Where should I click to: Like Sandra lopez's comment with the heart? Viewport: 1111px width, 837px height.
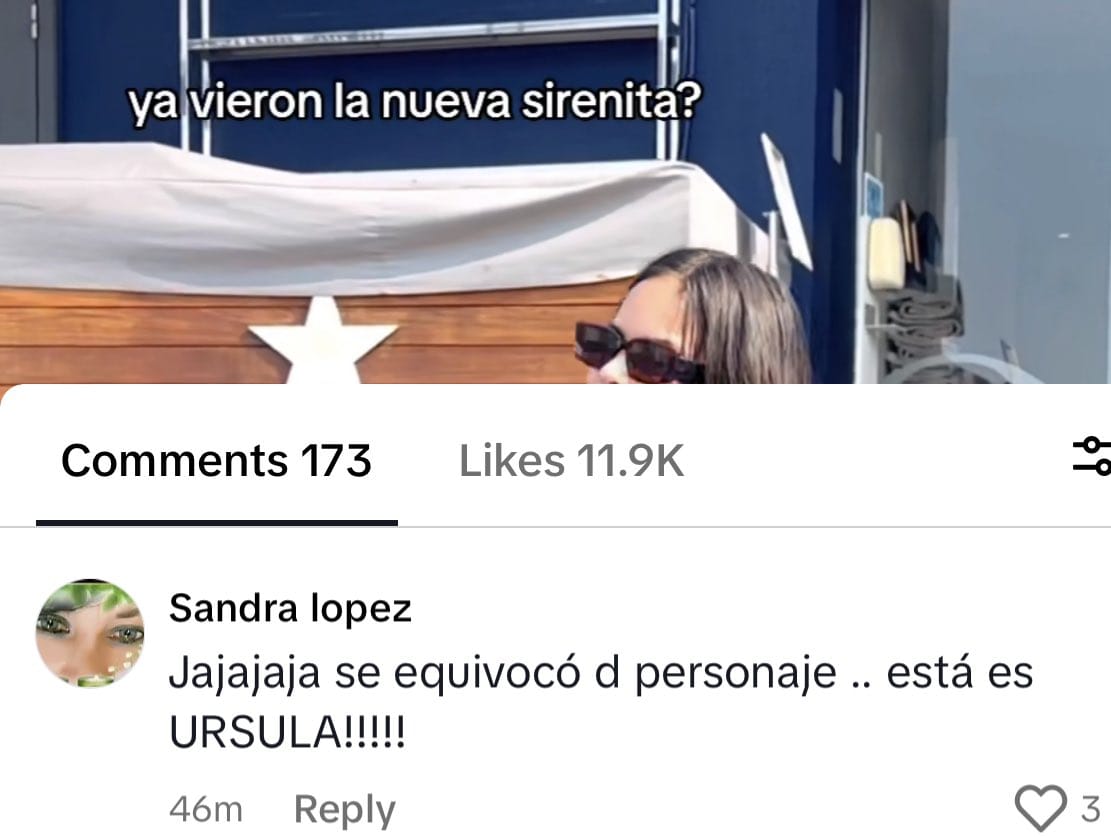tap(1040, 808)
